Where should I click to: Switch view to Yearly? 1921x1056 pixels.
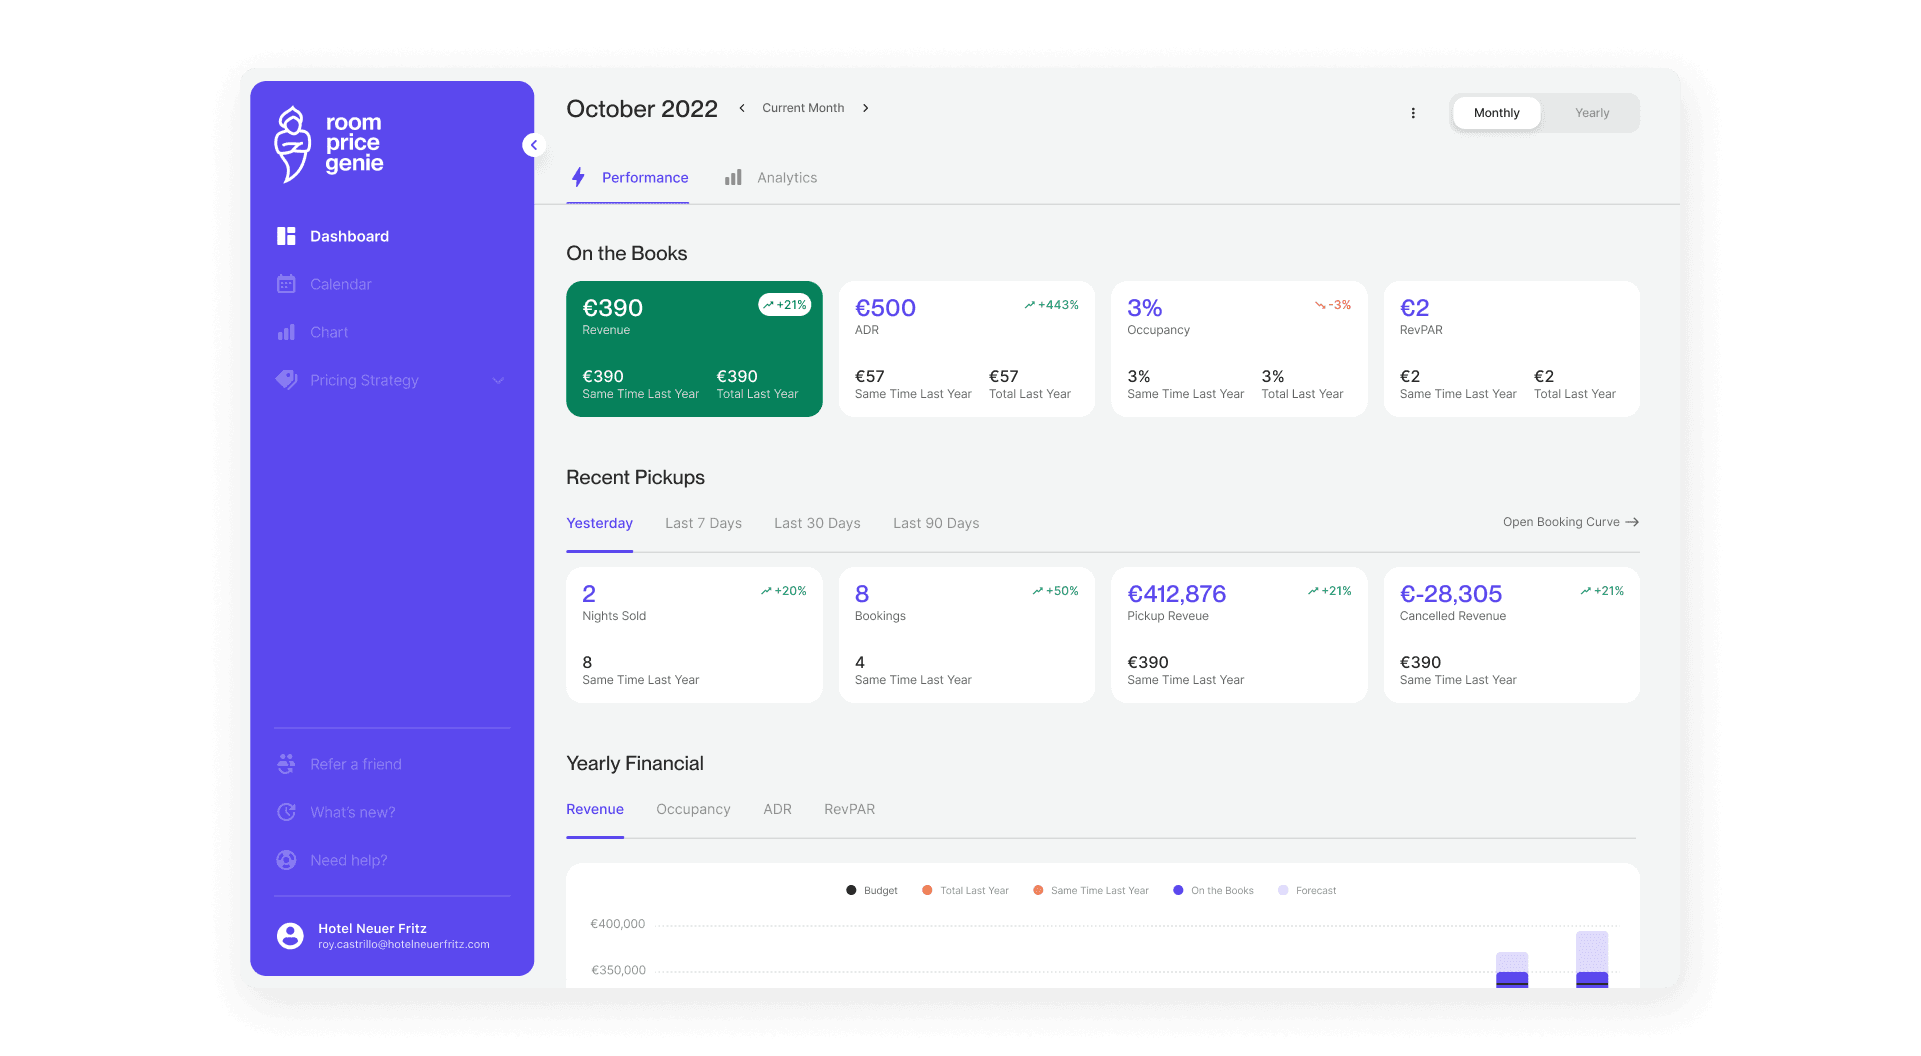pyautogui.click(x=1592, y=113)
